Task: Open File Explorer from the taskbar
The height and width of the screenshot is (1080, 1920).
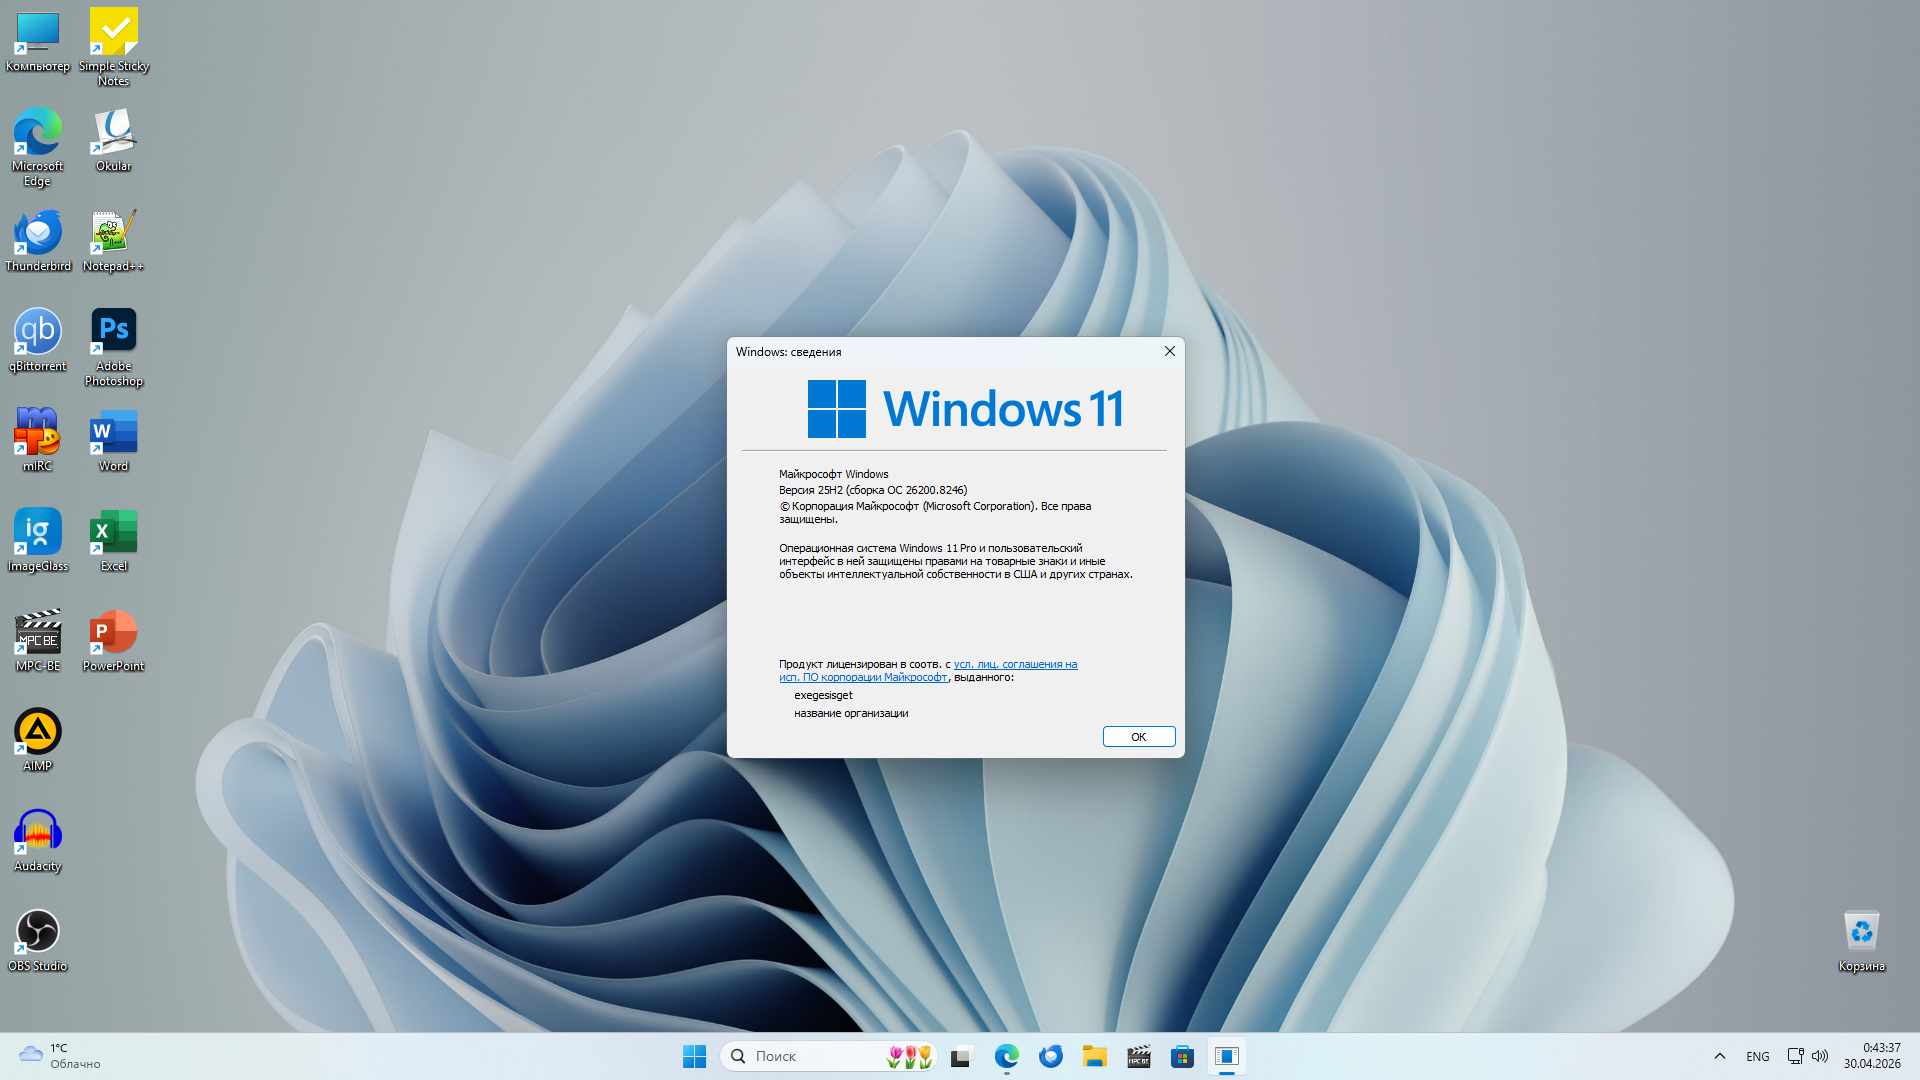Action: tap(1095, 1056)
